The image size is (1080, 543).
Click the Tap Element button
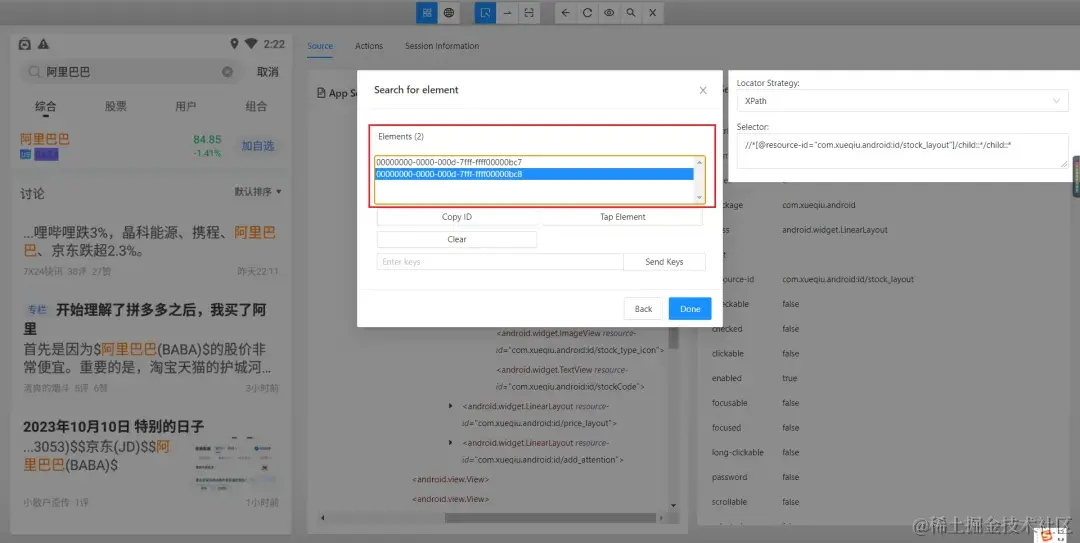(622, 216)
